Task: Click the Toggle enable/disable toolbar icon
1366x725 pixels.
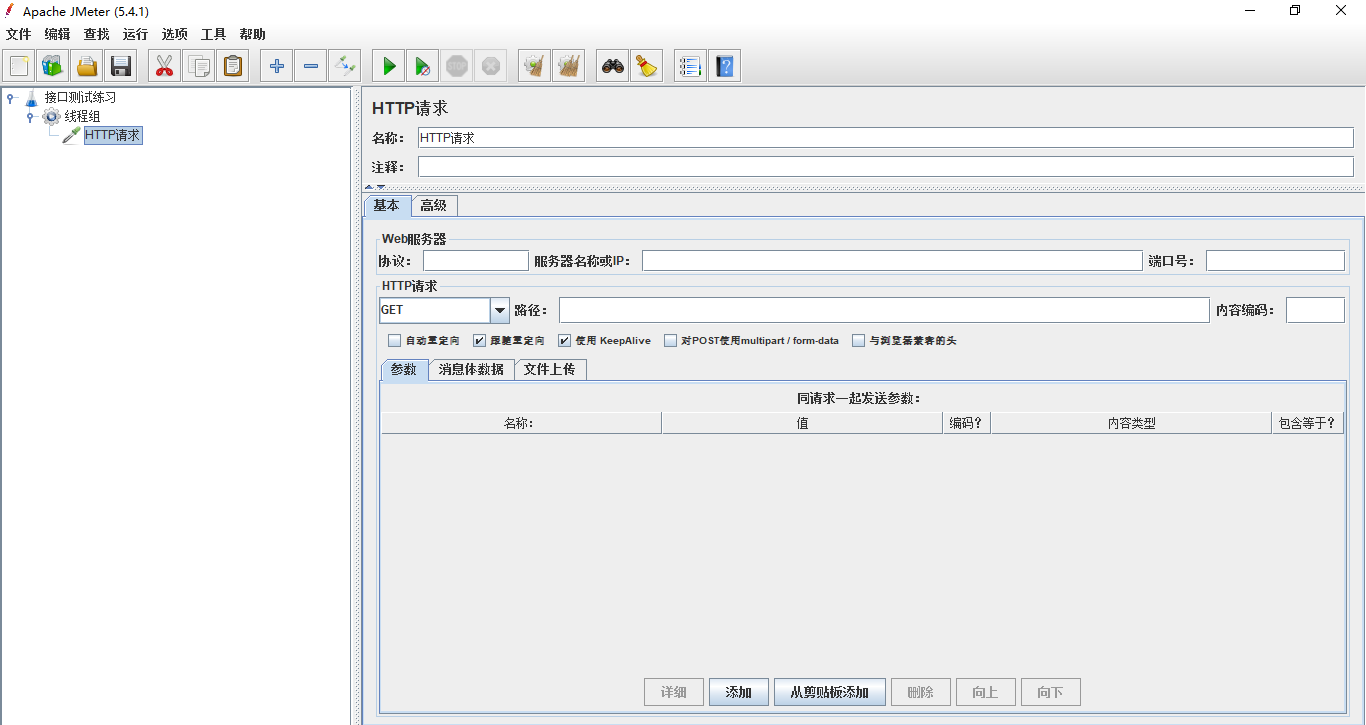Action: click(x=345, y=66)
